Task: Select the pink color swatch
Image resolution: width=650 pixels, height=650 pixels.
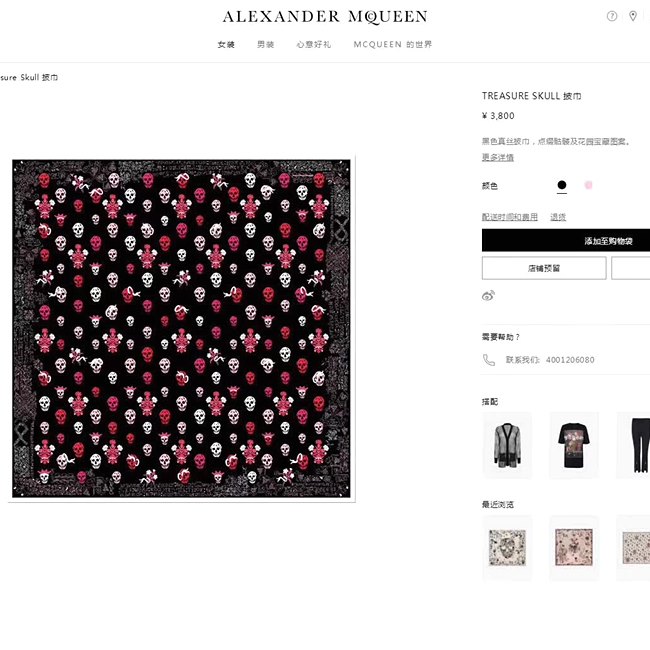Action: click(588, 185)
